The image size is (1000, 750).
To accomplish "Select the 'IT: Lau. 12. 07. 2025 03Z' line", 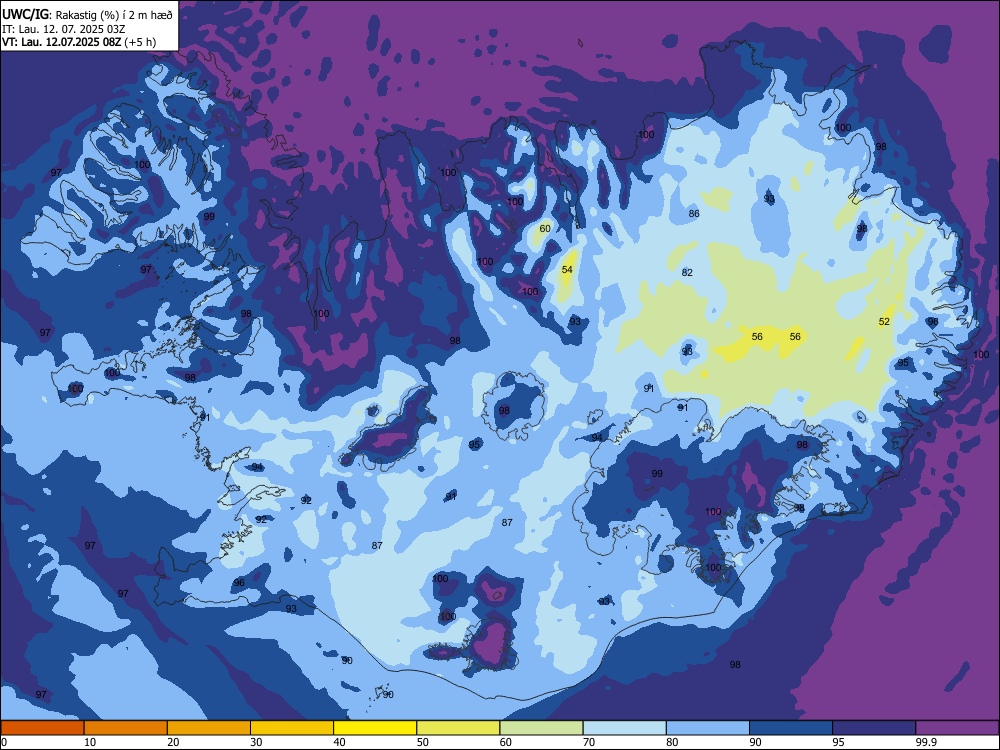I will coord(64,29).
